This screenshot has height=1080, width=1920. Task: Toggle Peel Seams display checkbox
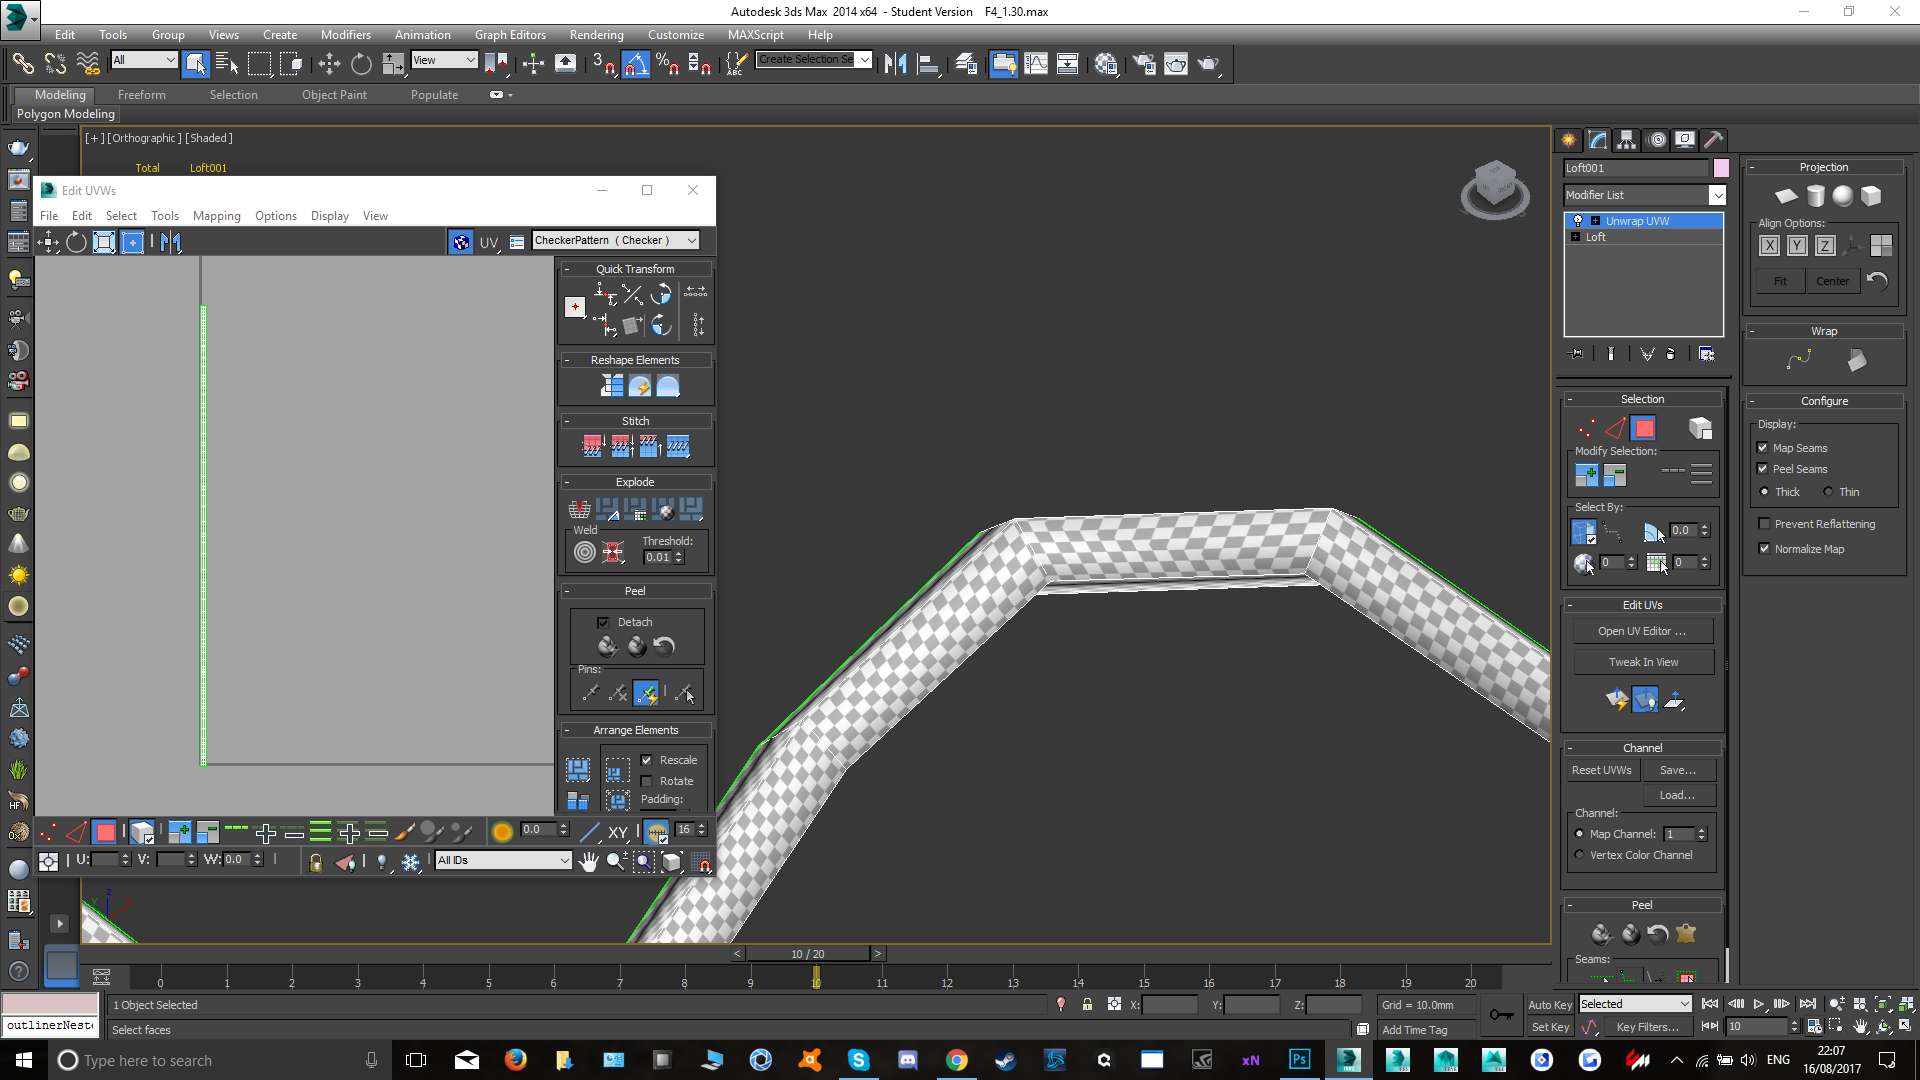click(1764, 469)
